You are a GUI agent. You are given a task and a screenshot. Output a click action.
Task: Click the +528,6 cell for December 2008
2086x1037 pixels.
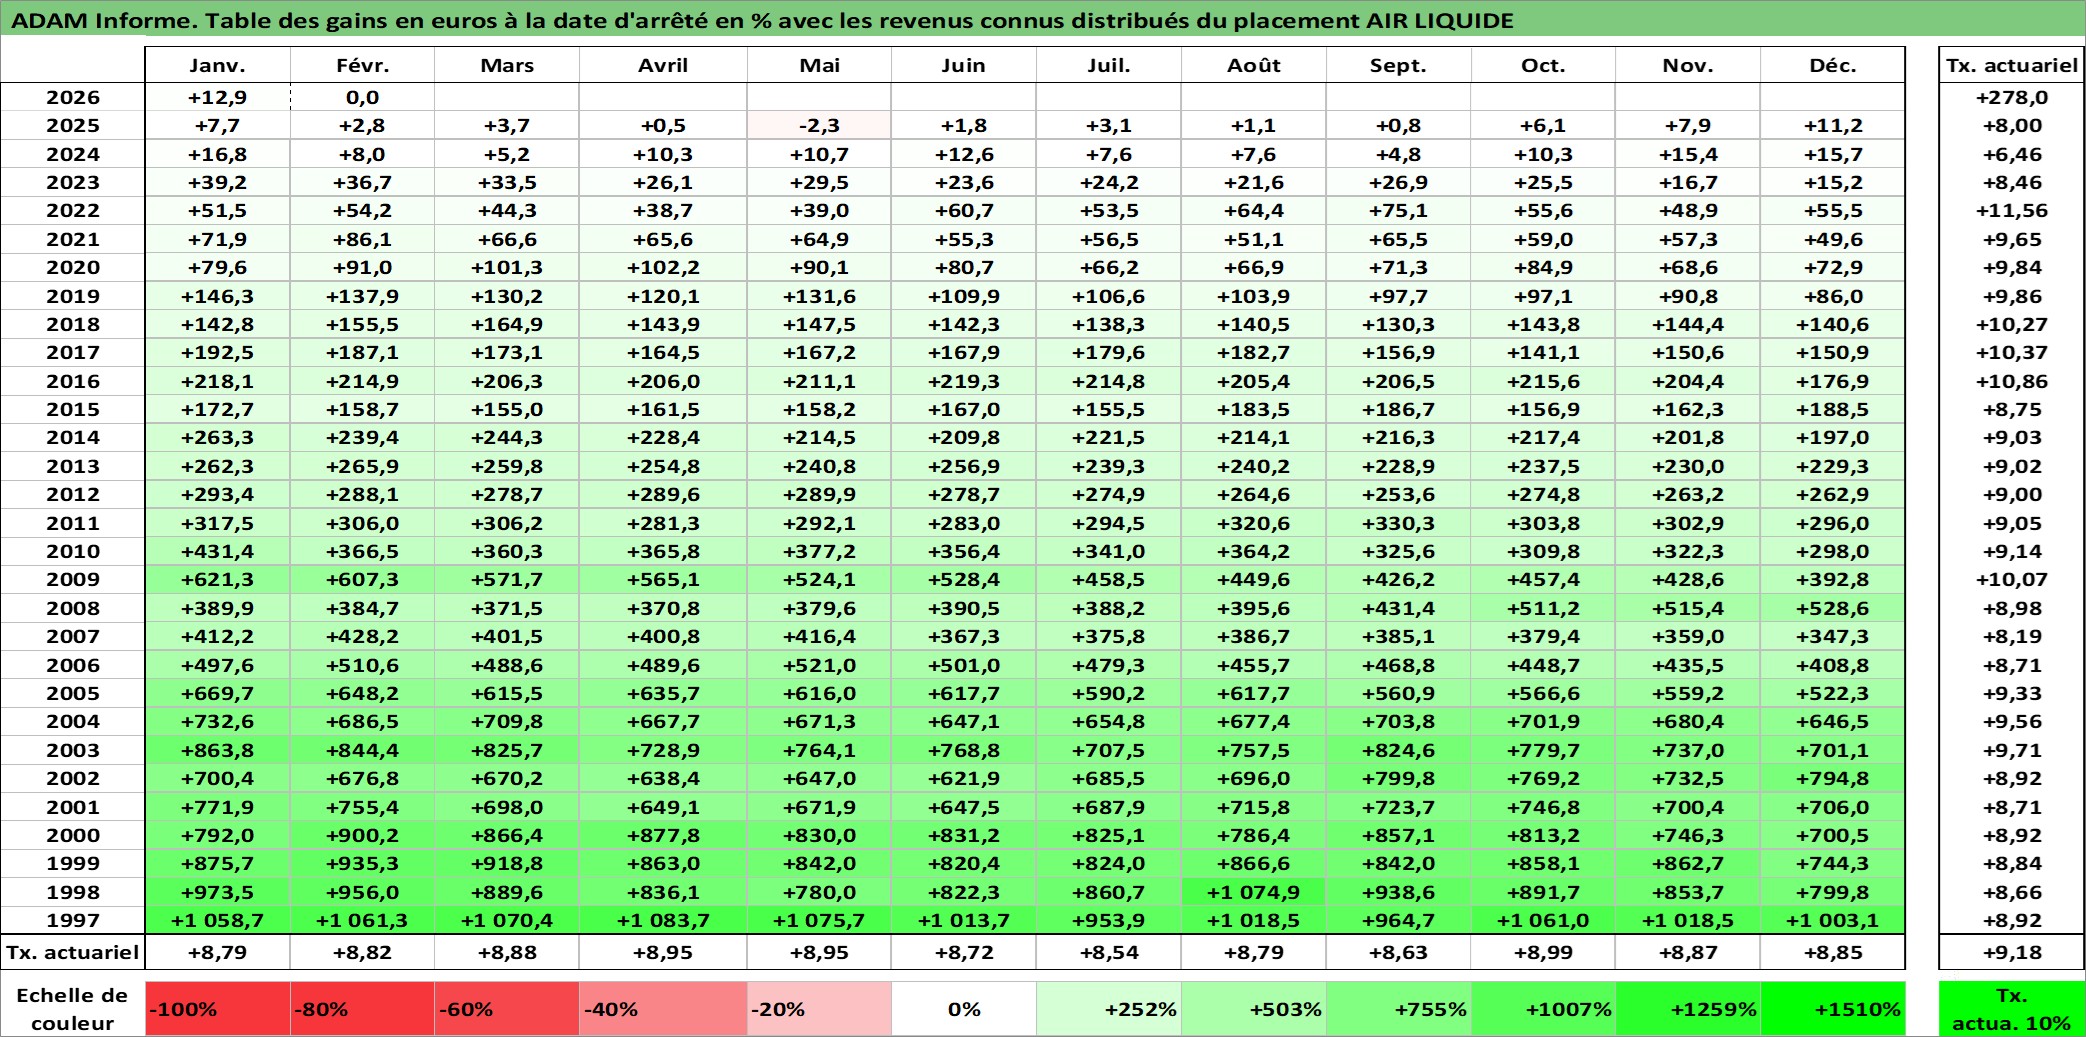coord(1833,608)
